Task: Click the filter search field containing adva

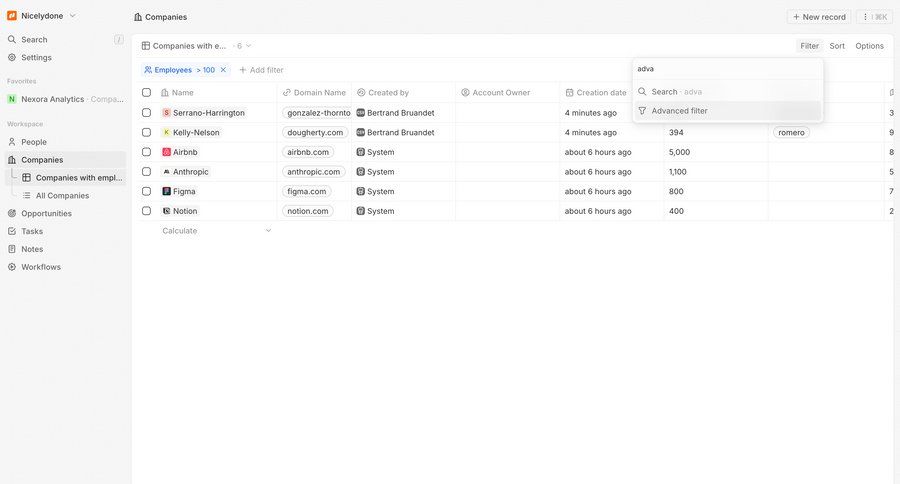Action: point(728,68)
